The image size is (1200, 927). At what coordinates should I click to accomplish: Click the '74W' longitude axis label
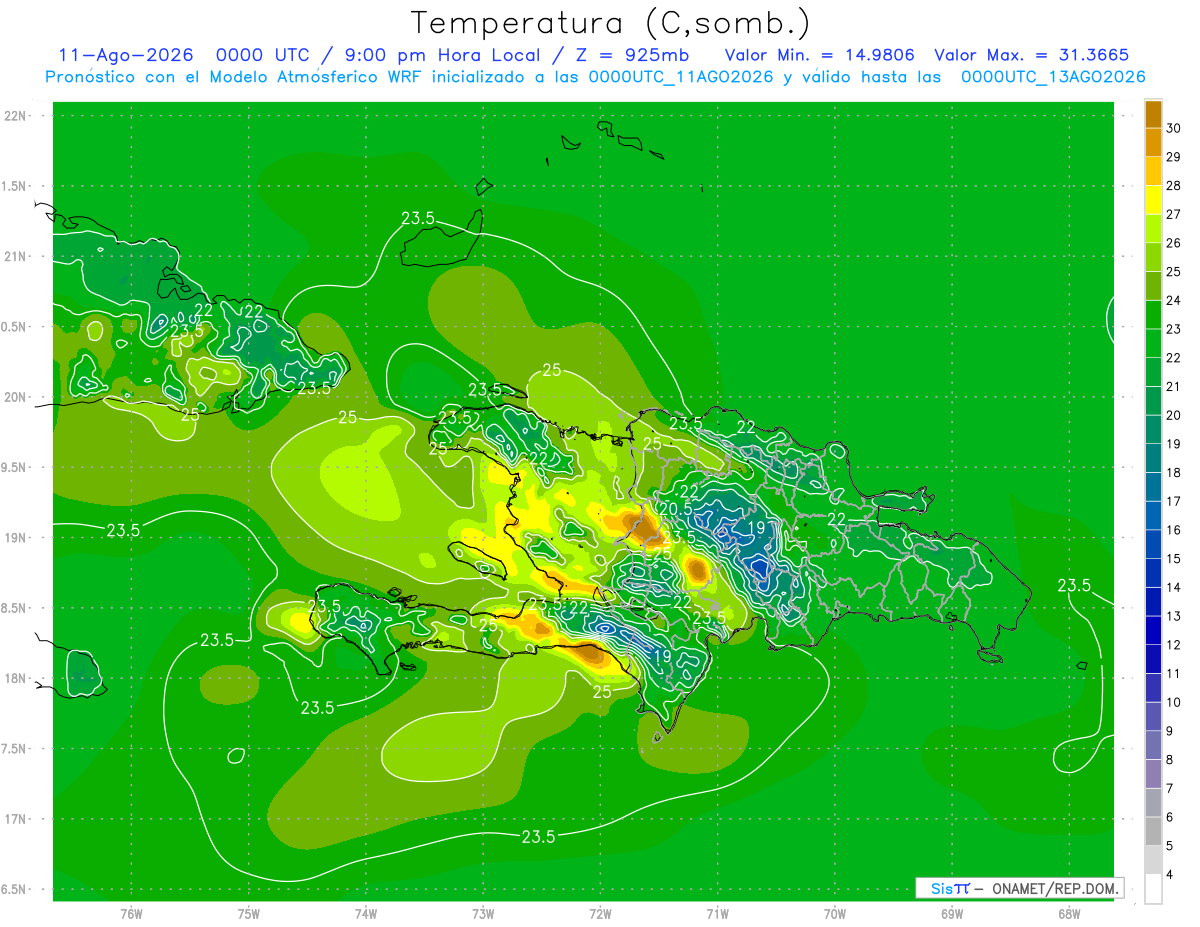pyautogui.click(x=366, y=914)
